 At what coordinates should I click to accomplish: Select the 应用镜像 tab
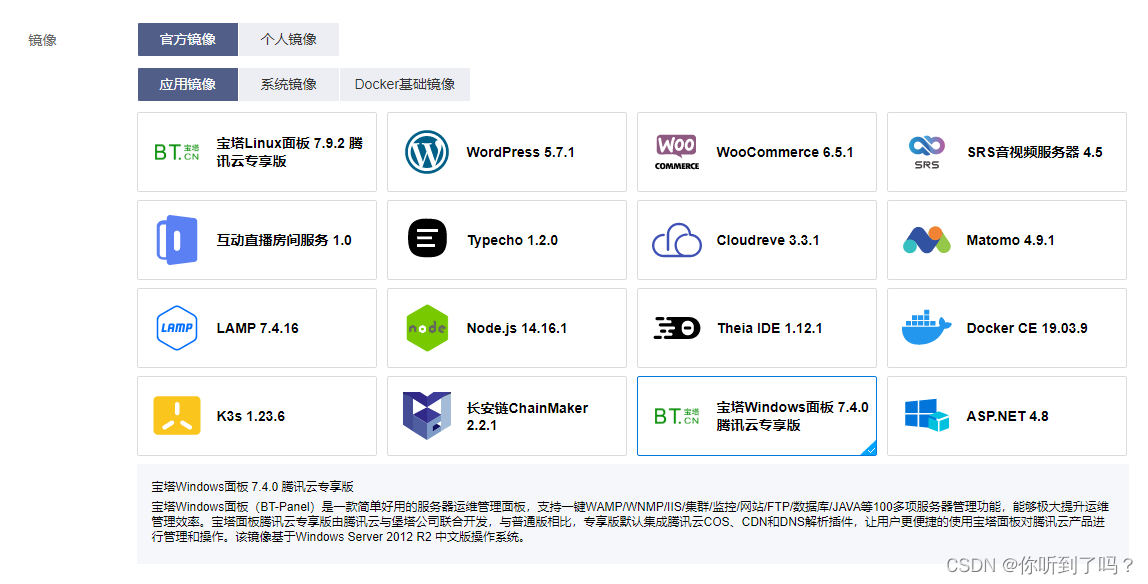click(187, 84)
